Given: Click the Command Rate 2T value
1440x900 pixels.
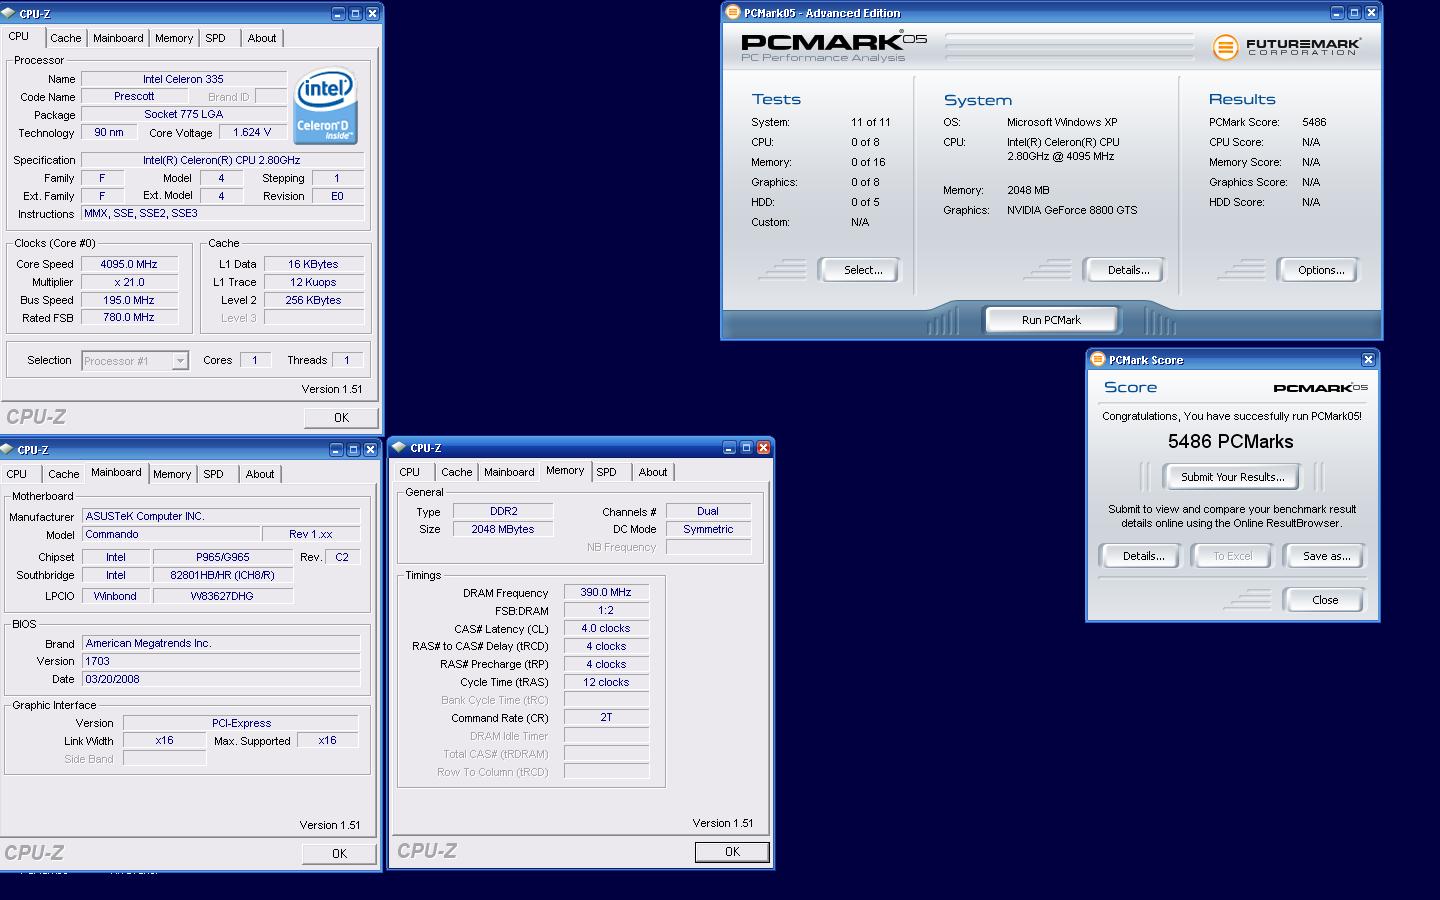Looking at the screenshot, I should tap(606, 718).
